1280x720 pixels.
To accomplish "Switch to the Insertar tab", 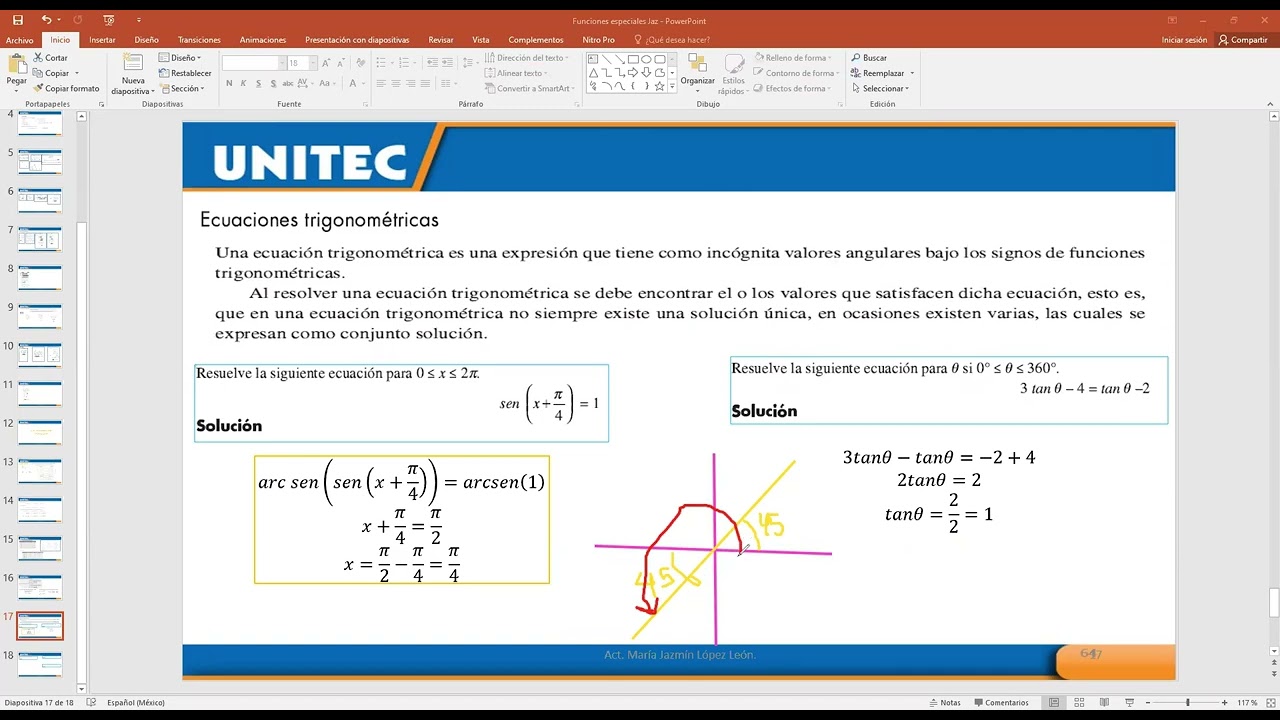I will pyautogui.click(x=102, y=40).
